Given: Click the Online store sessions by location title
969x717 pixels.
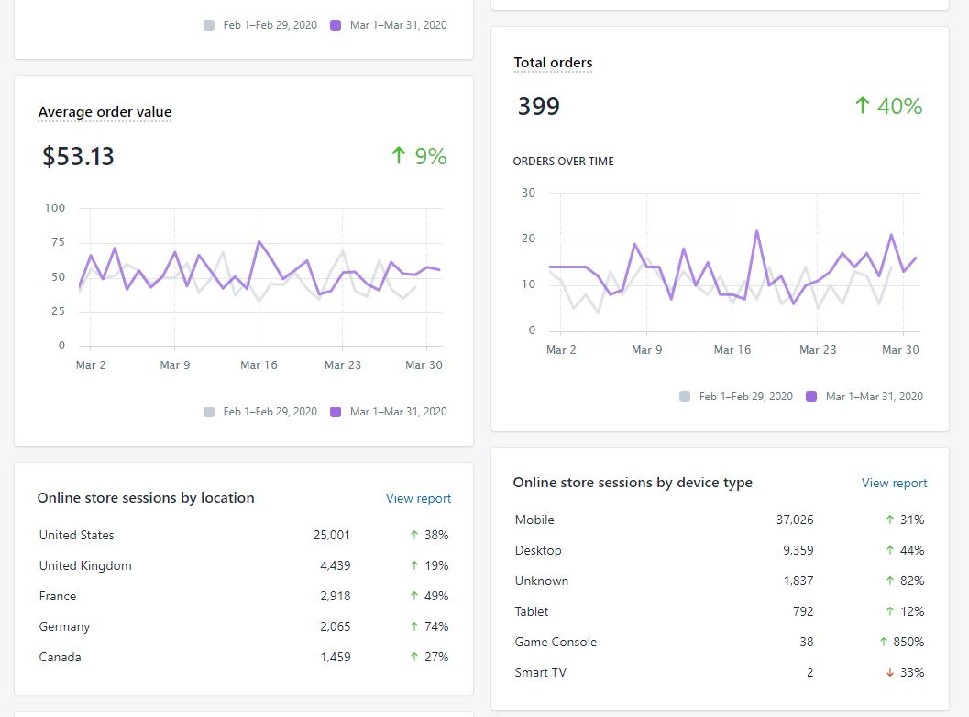Looking at the screenshot, I should pyautogui.click(x=146, y=498).
